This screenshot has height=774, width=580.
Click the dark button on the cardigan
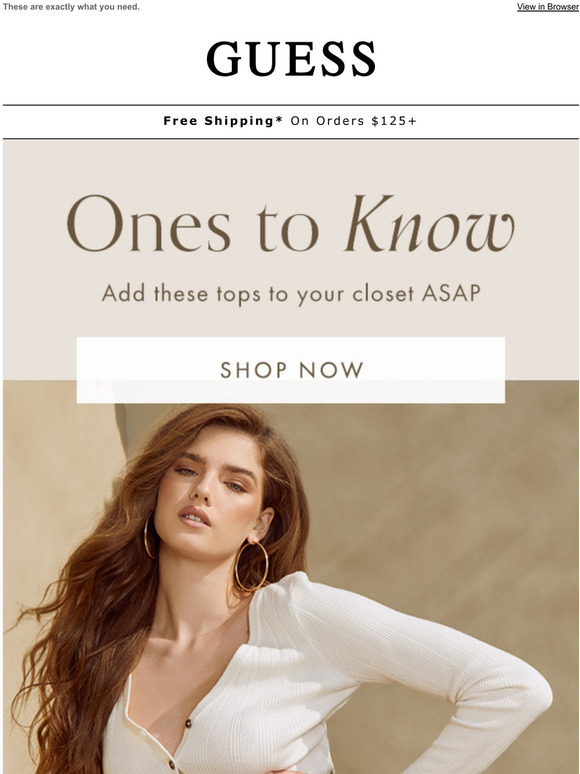[188, 723]
